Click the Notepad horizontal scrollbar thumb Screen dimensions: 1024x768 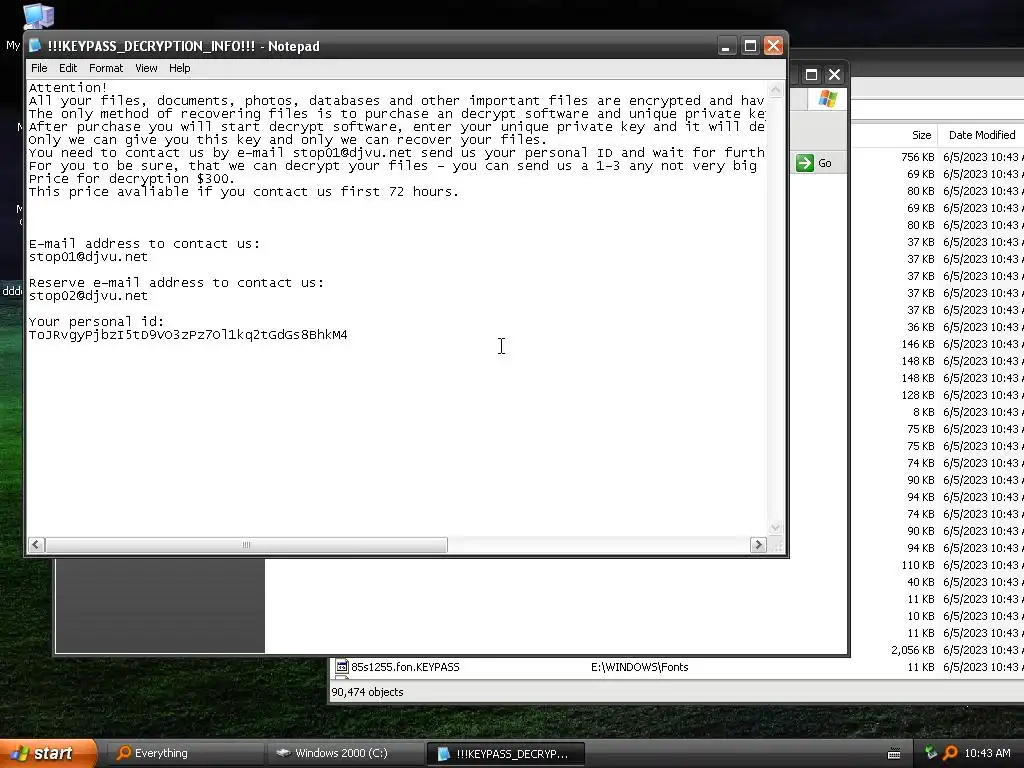tap(246, 545)
